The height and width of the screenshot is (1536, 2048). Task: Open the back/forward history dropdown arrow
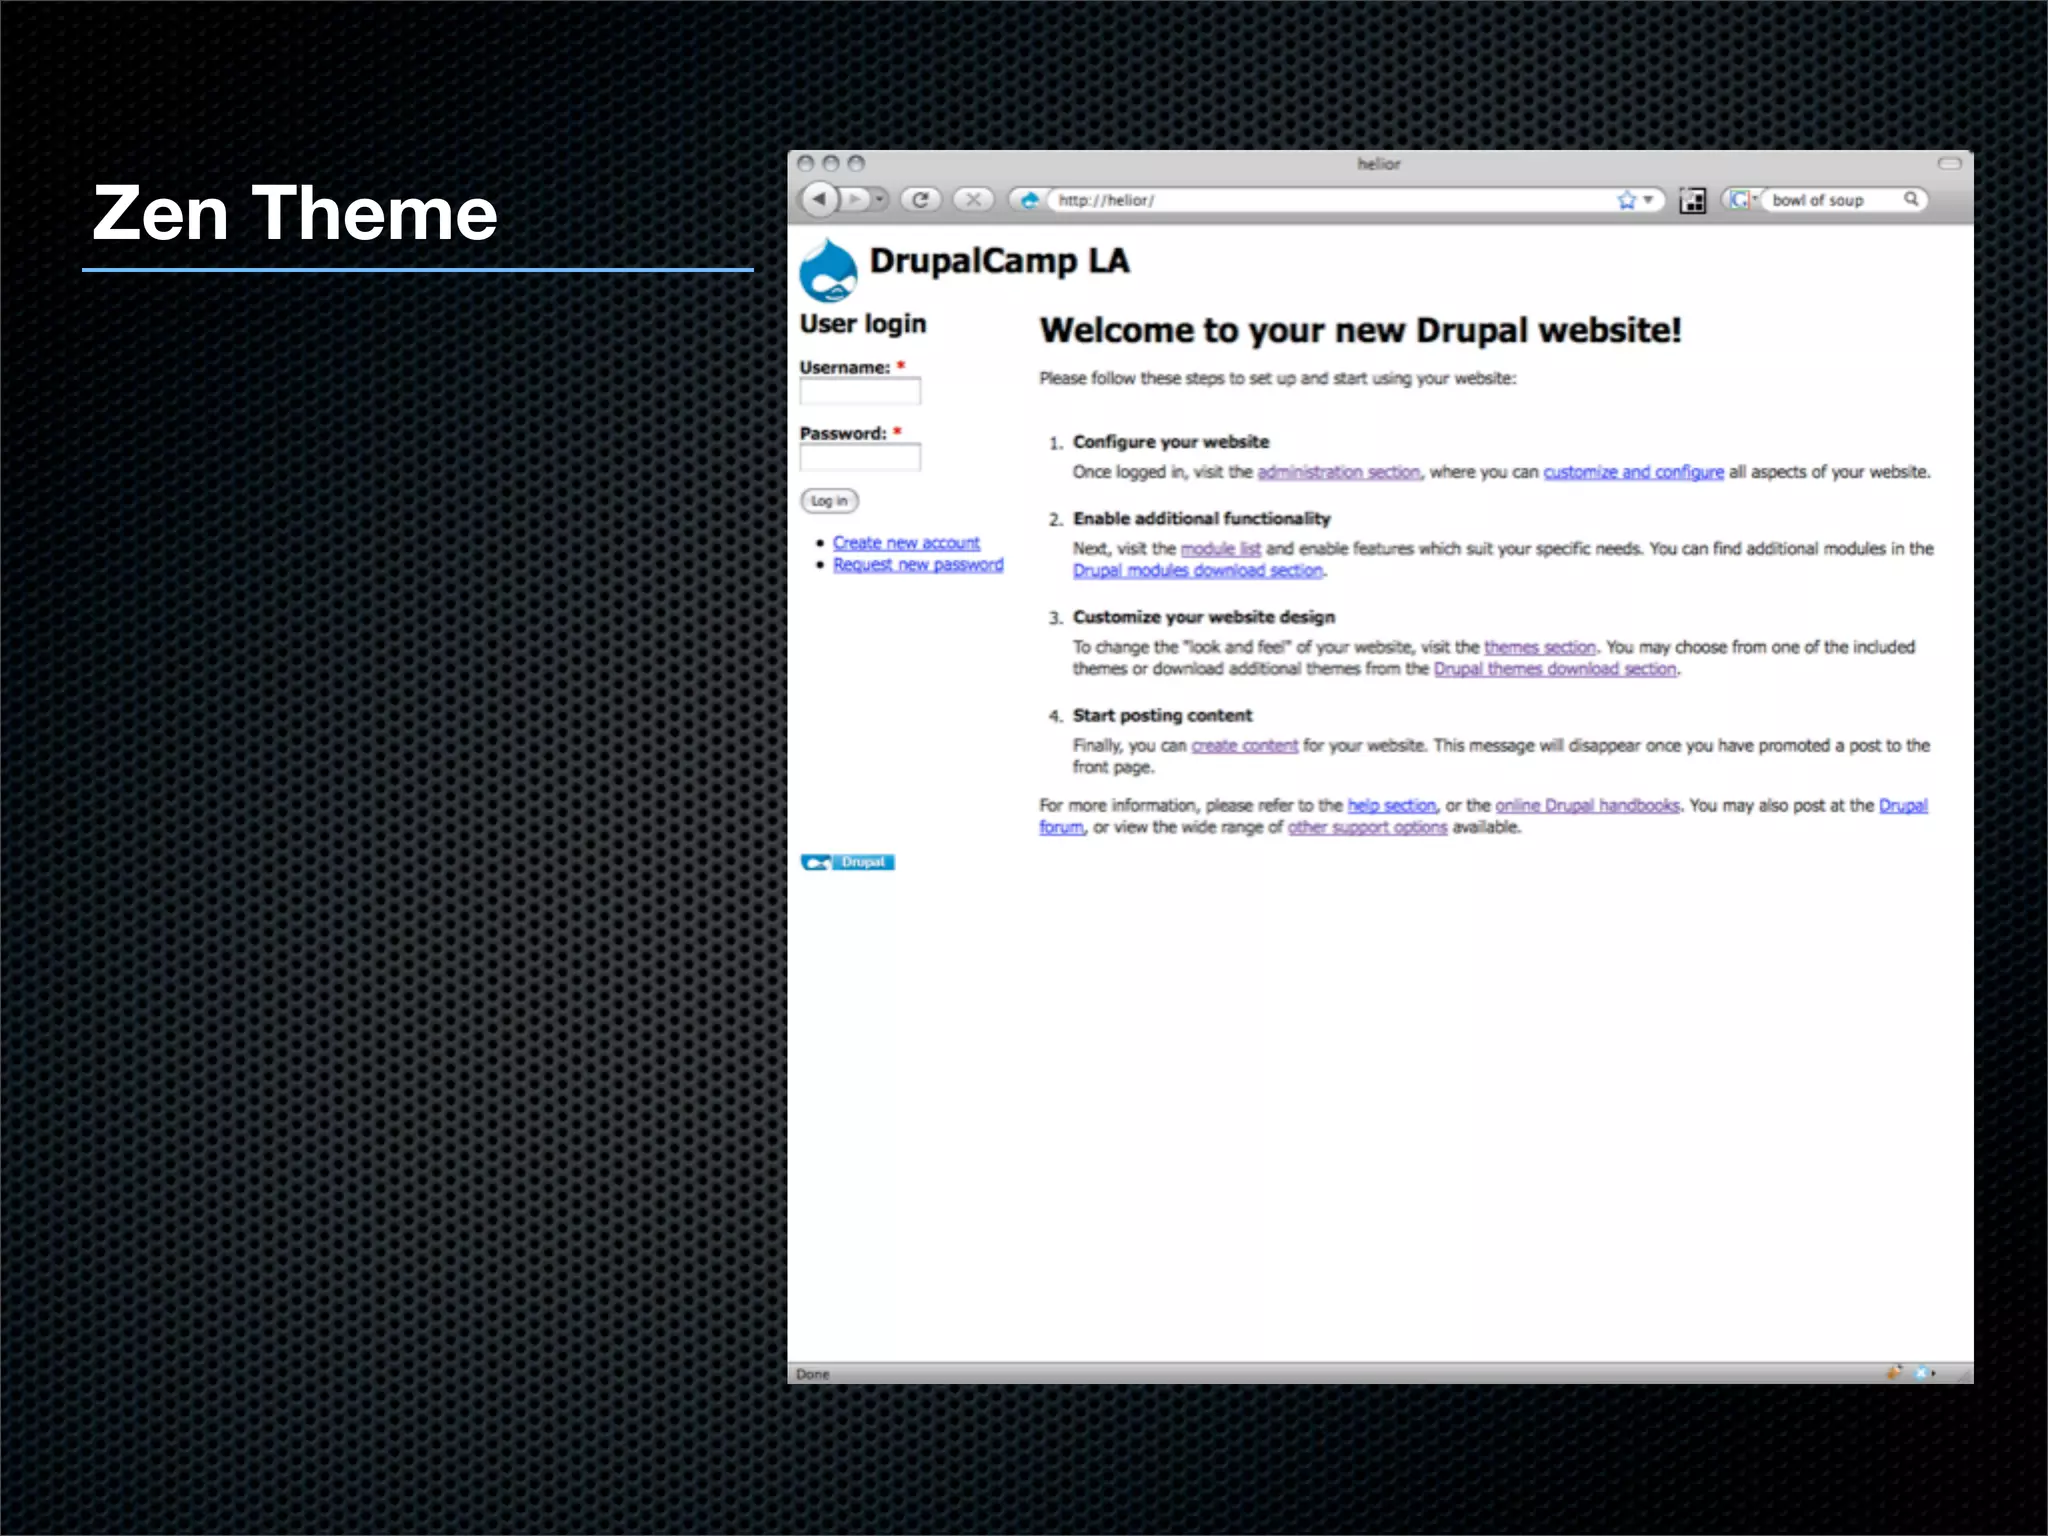879,200
